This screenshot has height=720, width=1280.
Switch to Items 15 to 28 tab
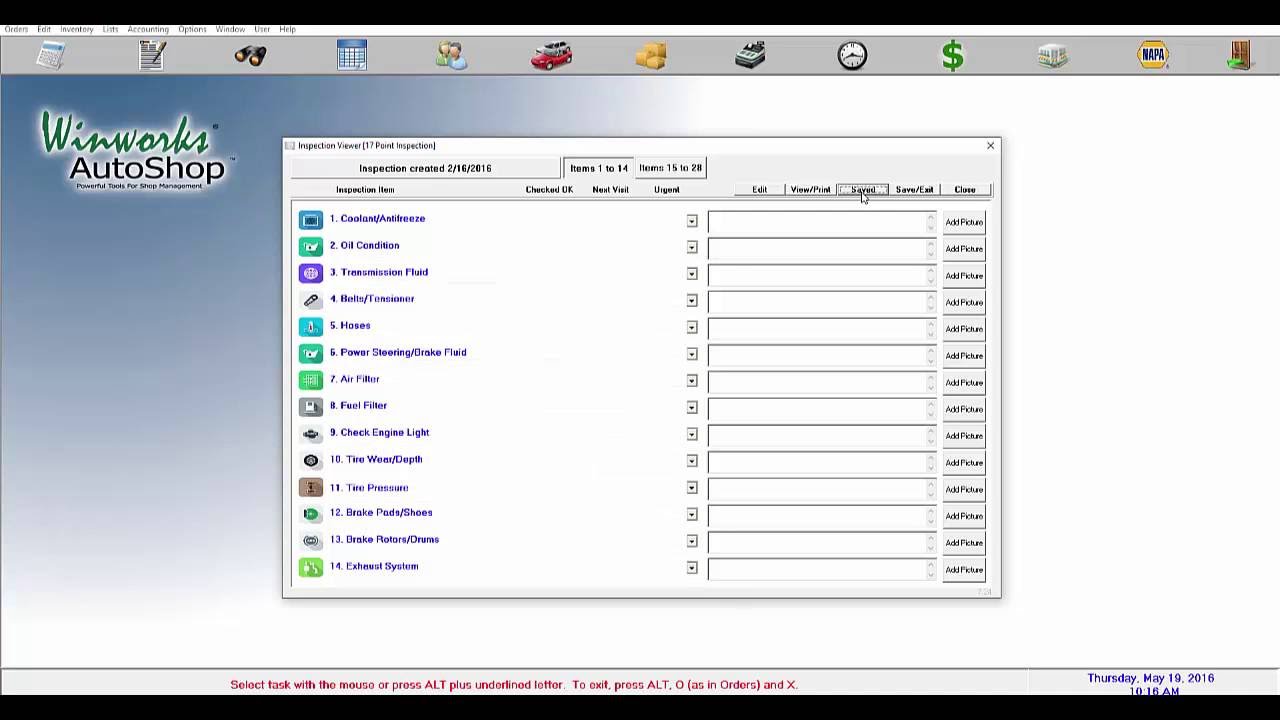click(670, 168)
